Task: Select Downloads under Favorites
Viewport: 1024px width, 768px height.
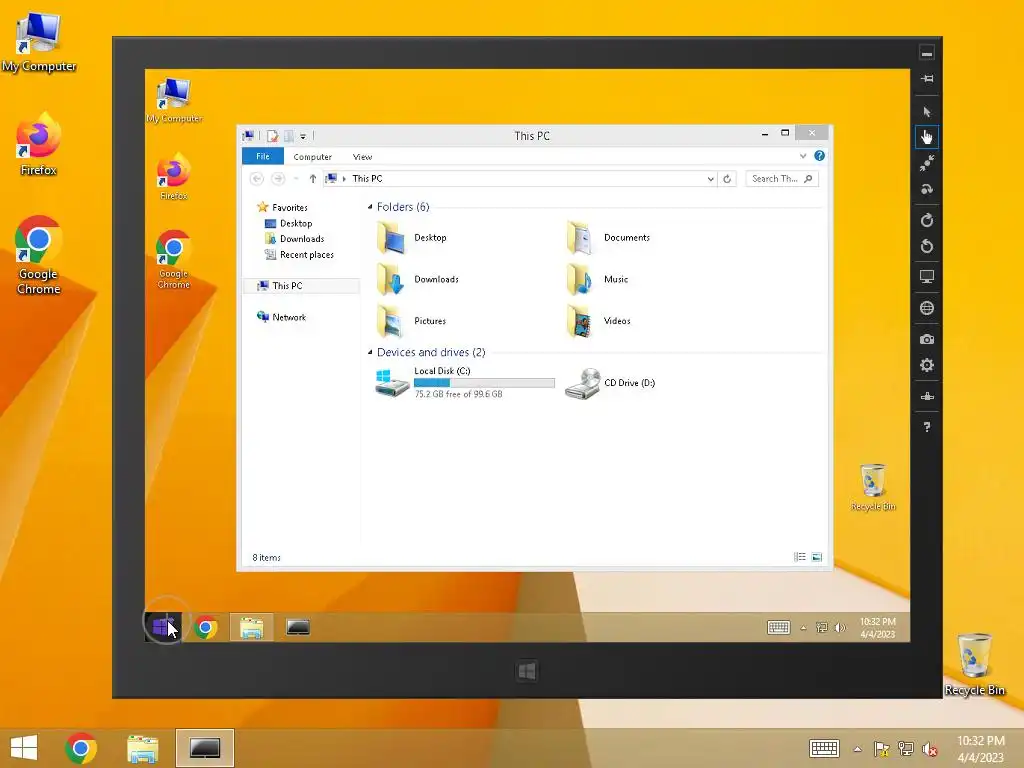Action: (302, 239)
